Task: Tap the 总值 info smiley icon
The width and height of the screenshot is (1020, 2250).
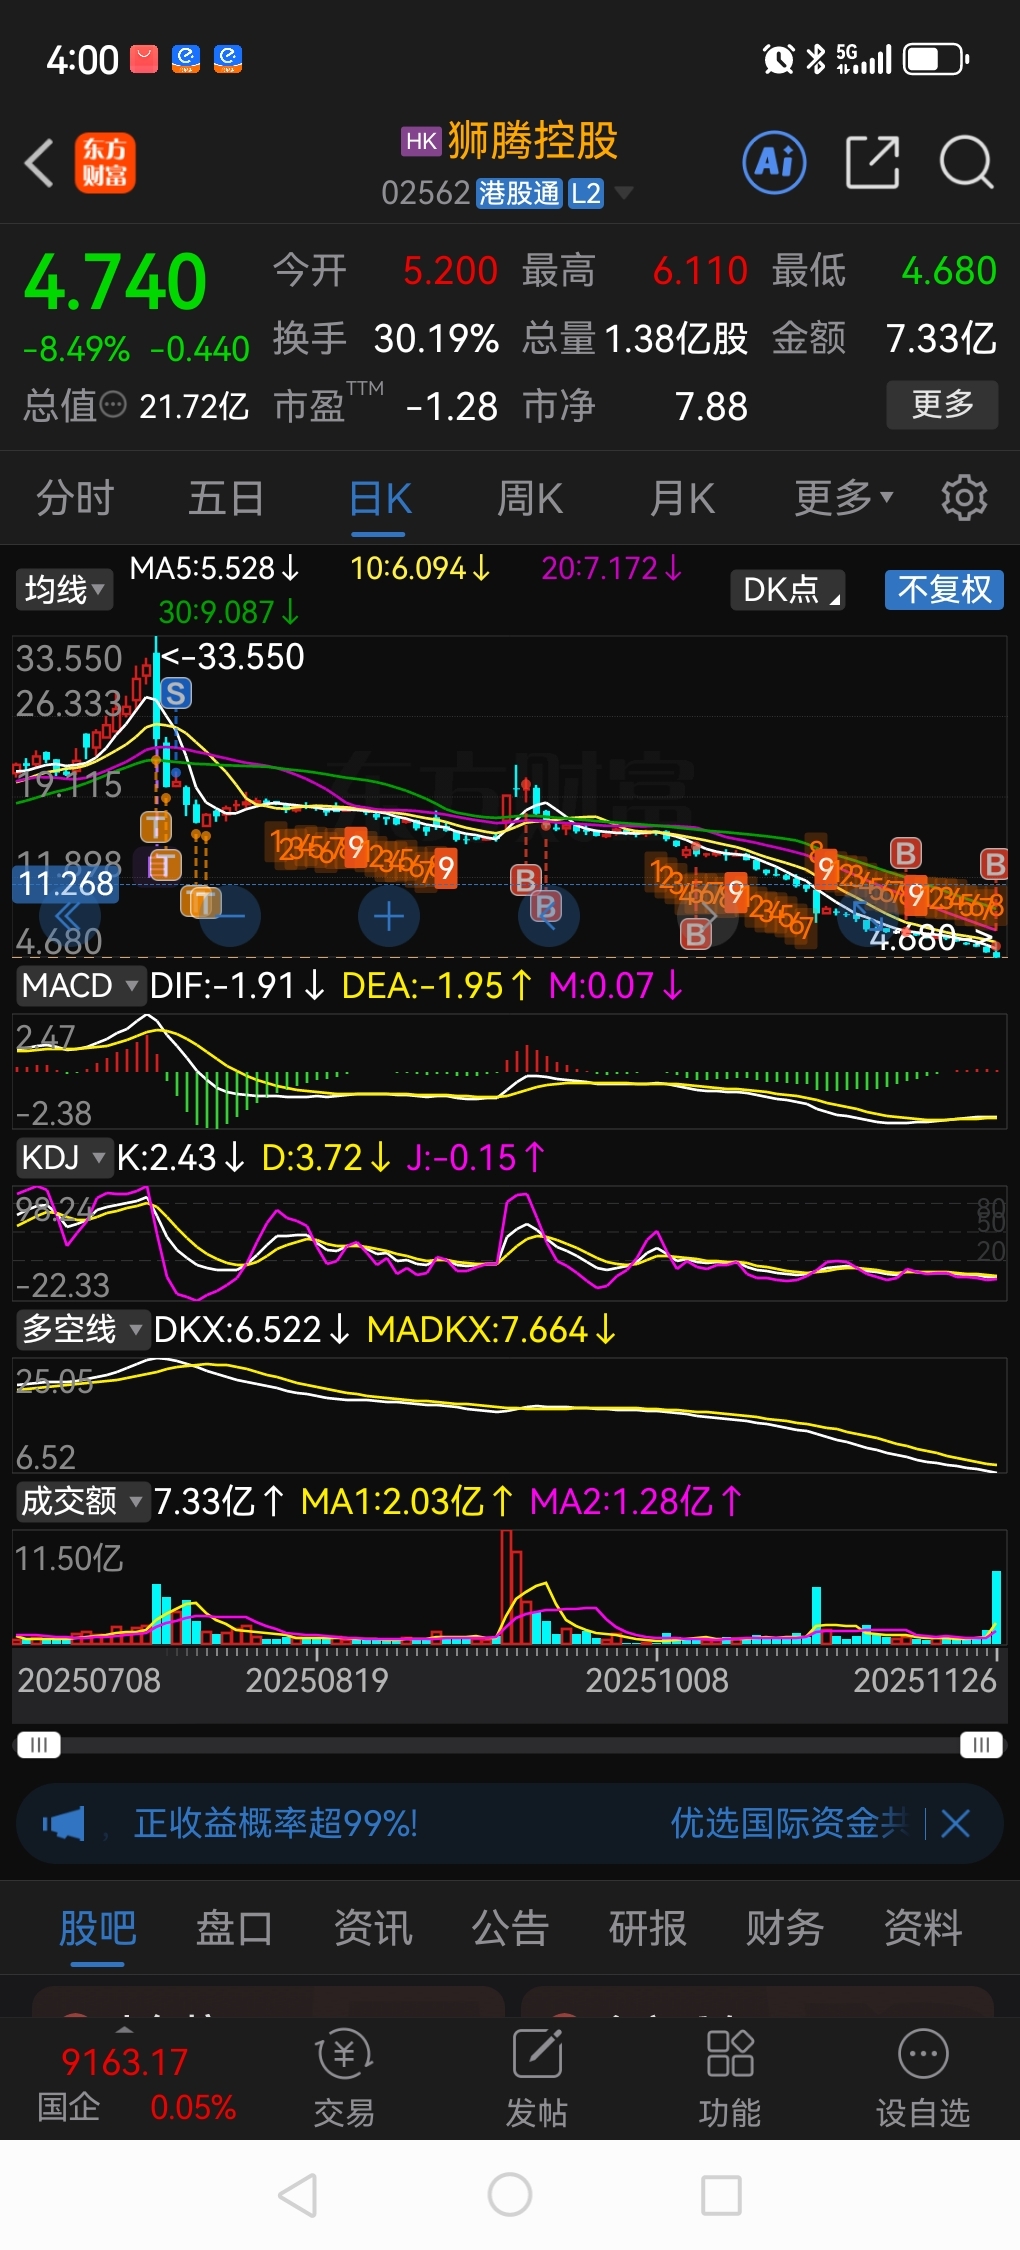Action: click(114, 405)
